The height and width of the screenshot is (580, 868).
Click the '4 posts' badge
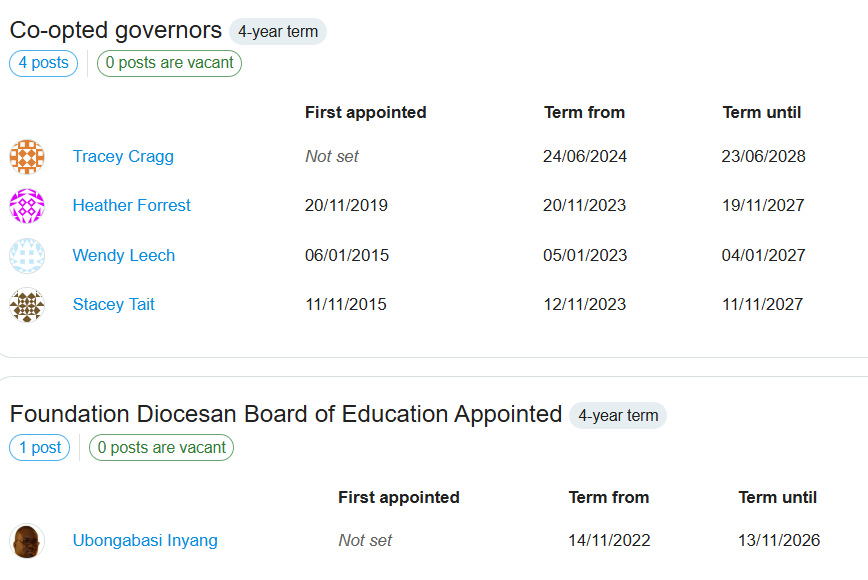(x=43, y=63)
